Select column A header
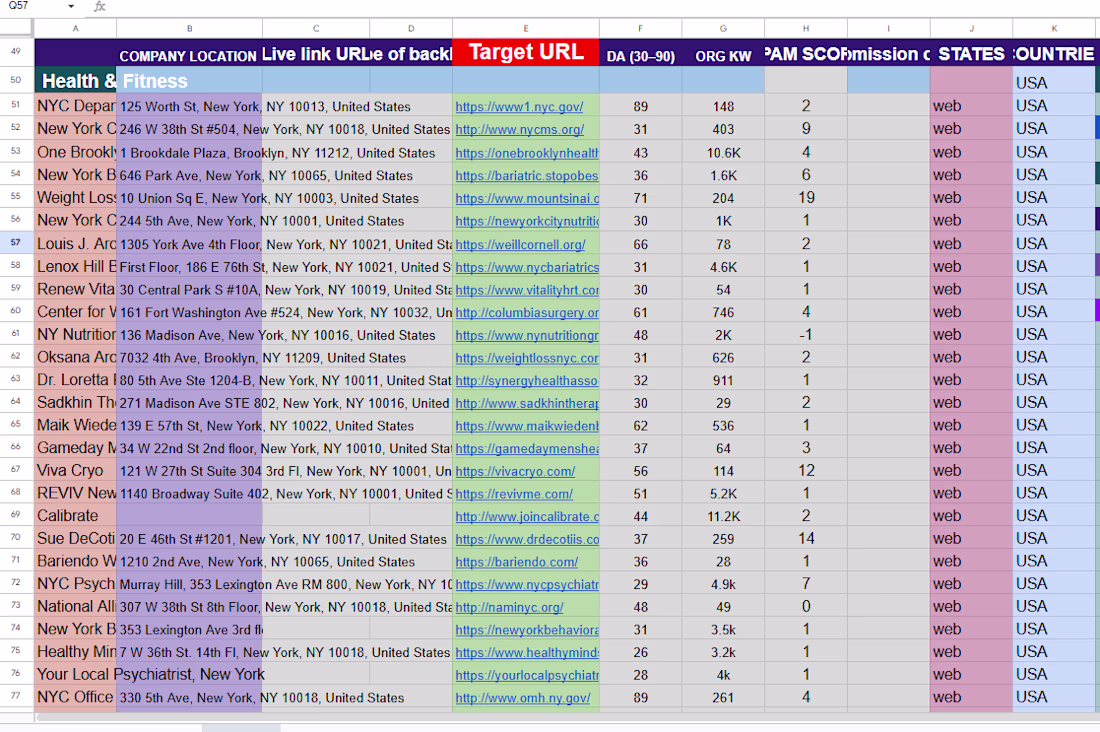 76,29
